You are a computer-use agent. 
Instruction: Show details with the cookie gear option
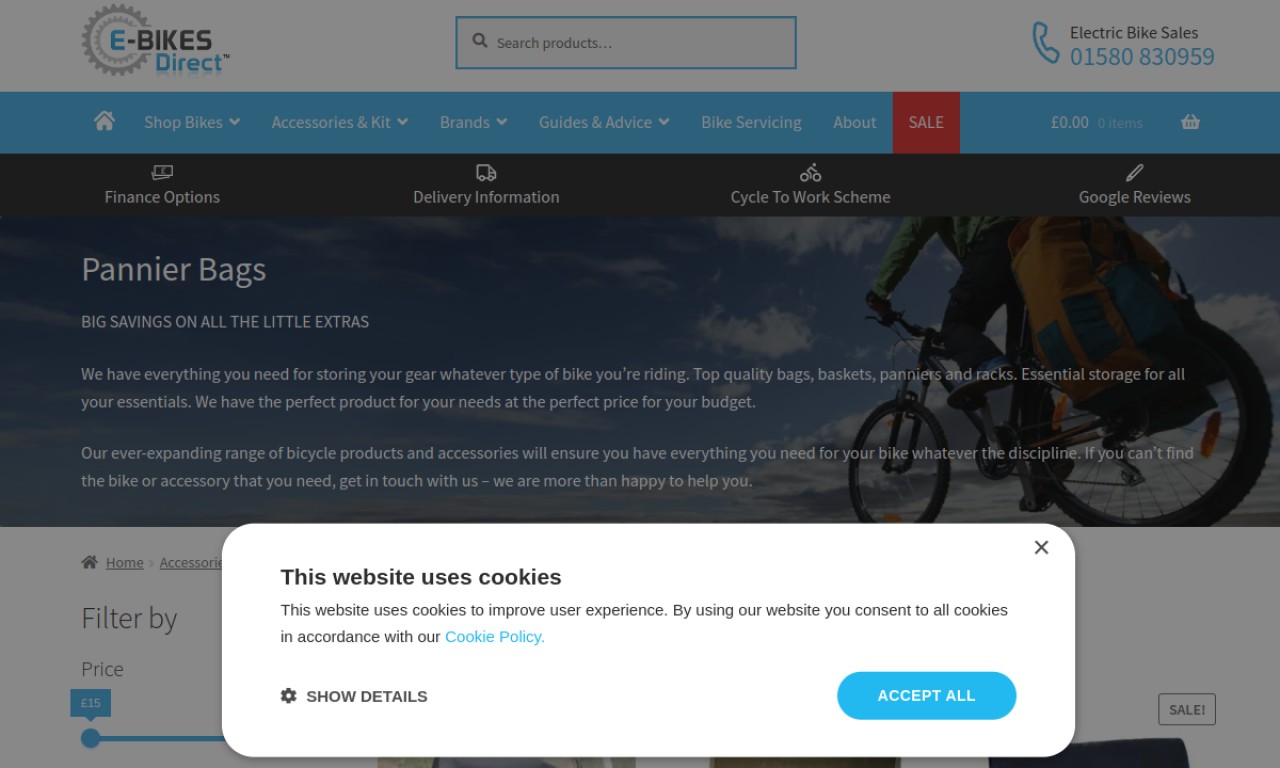pos(354,696)
